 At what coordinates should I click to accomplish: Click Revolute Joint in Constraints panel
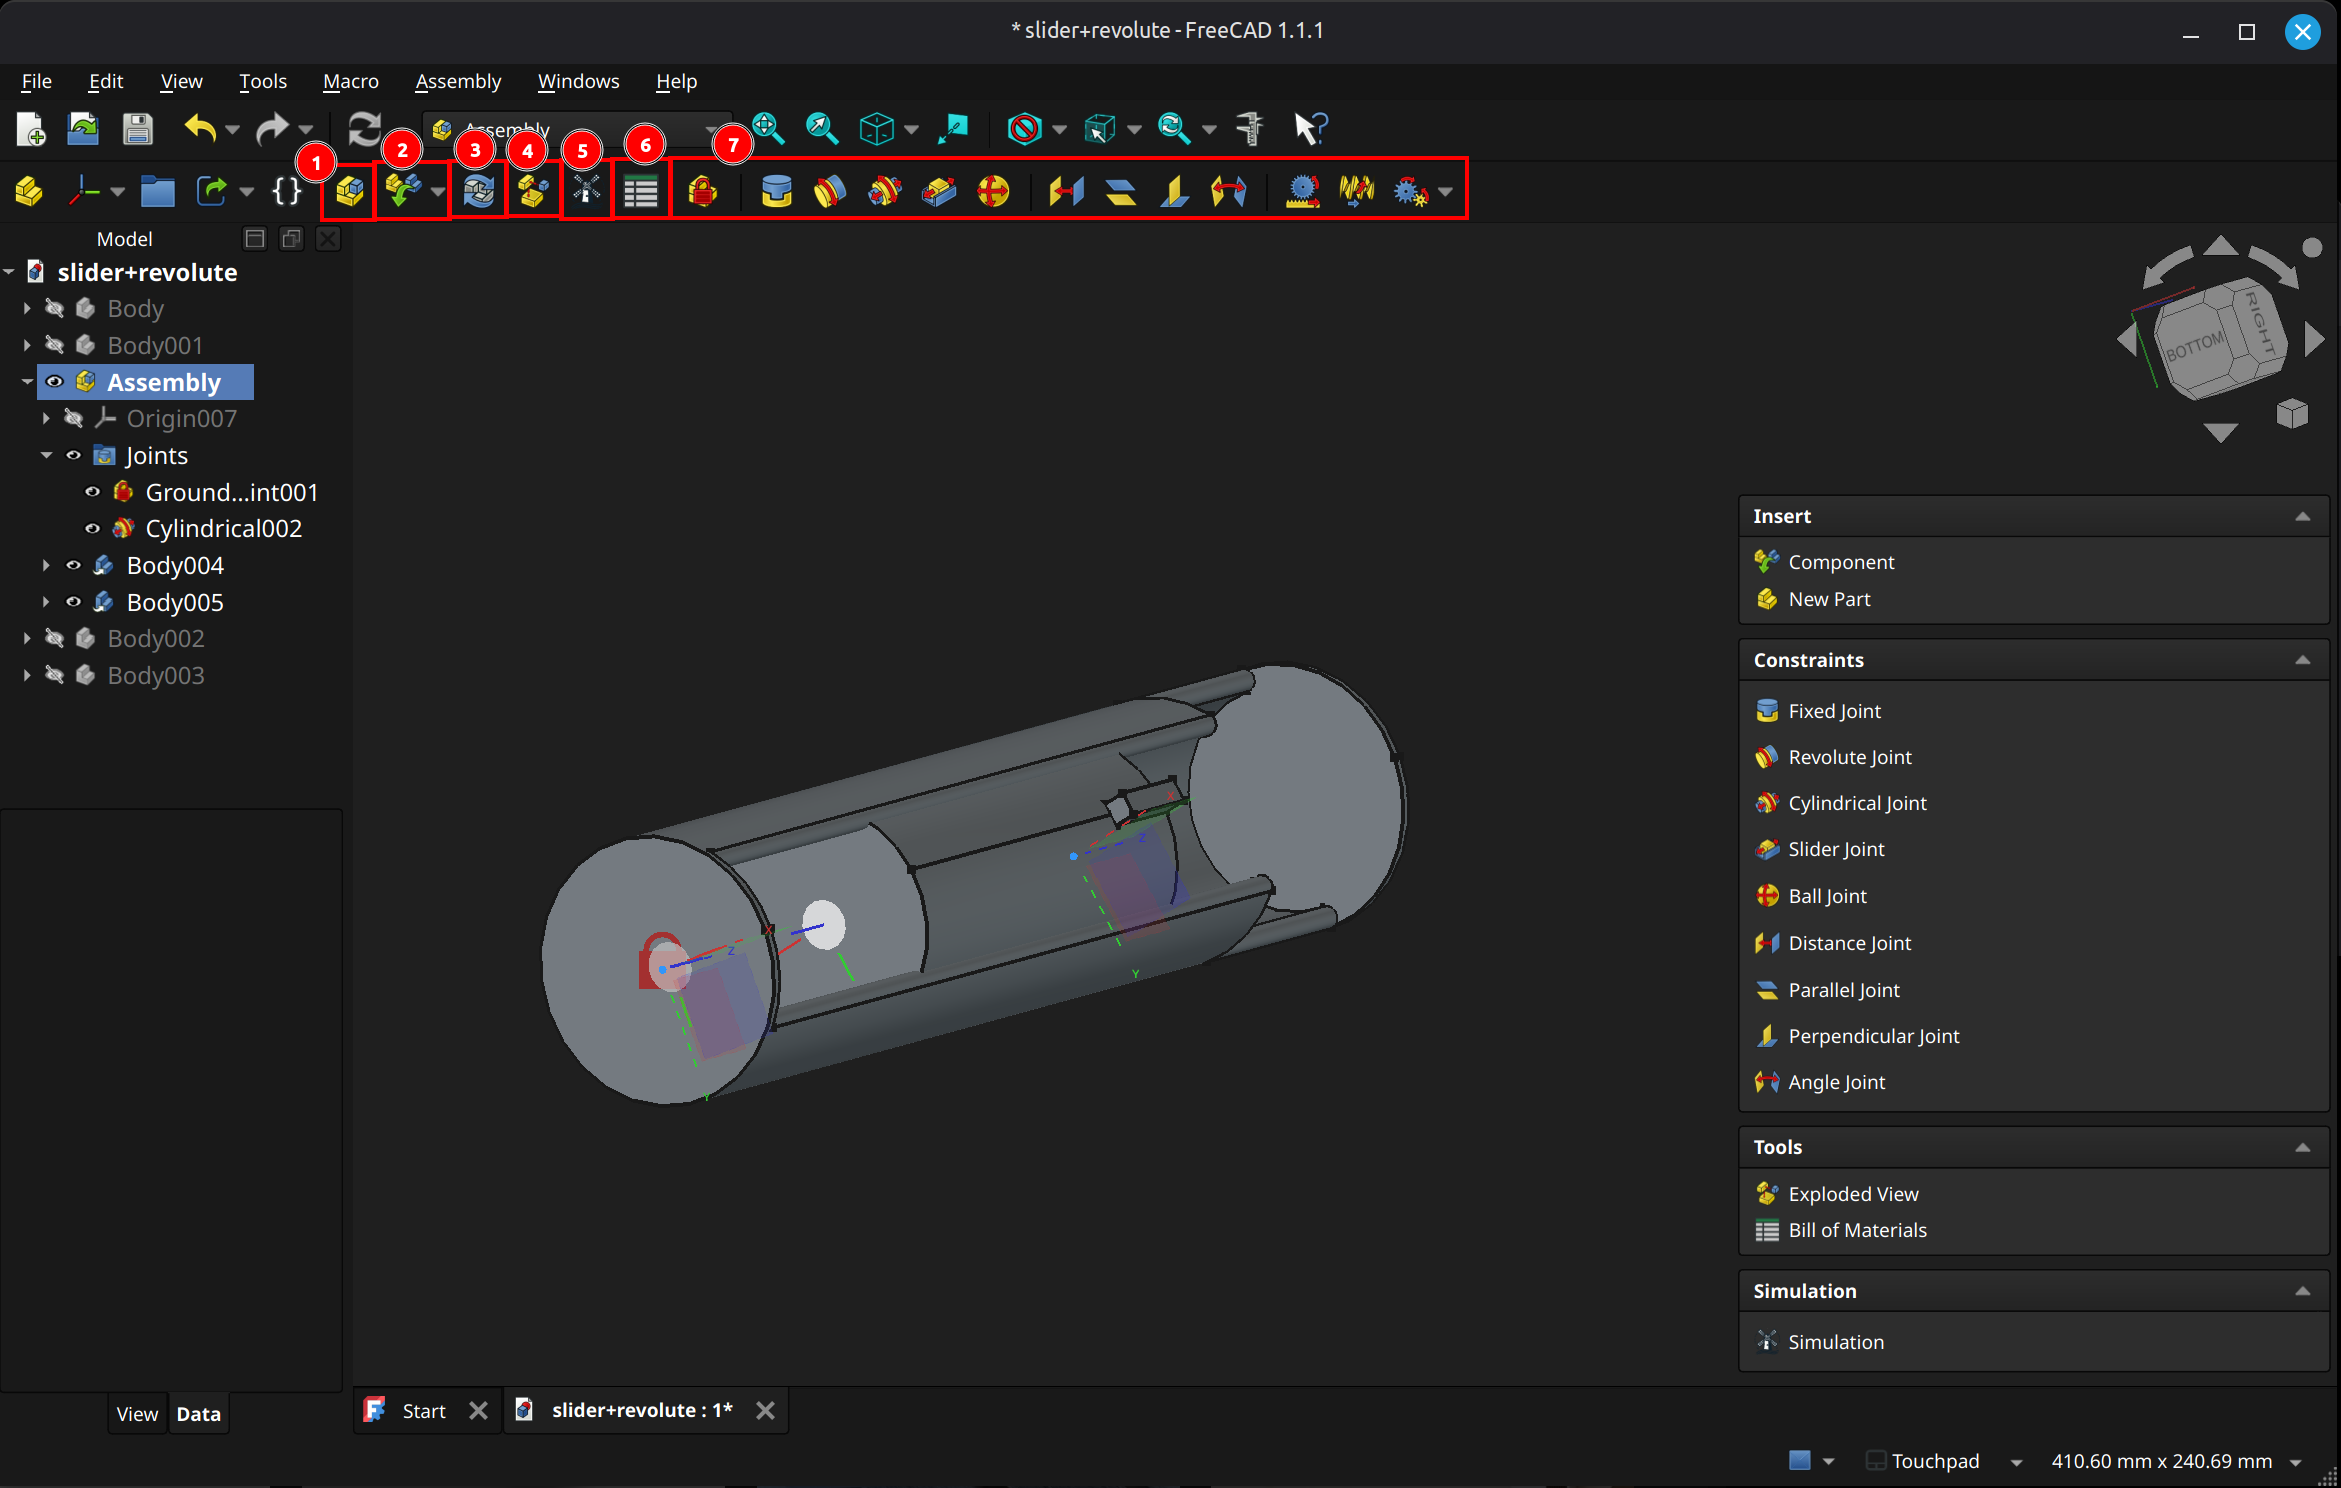click(1850, 757)
